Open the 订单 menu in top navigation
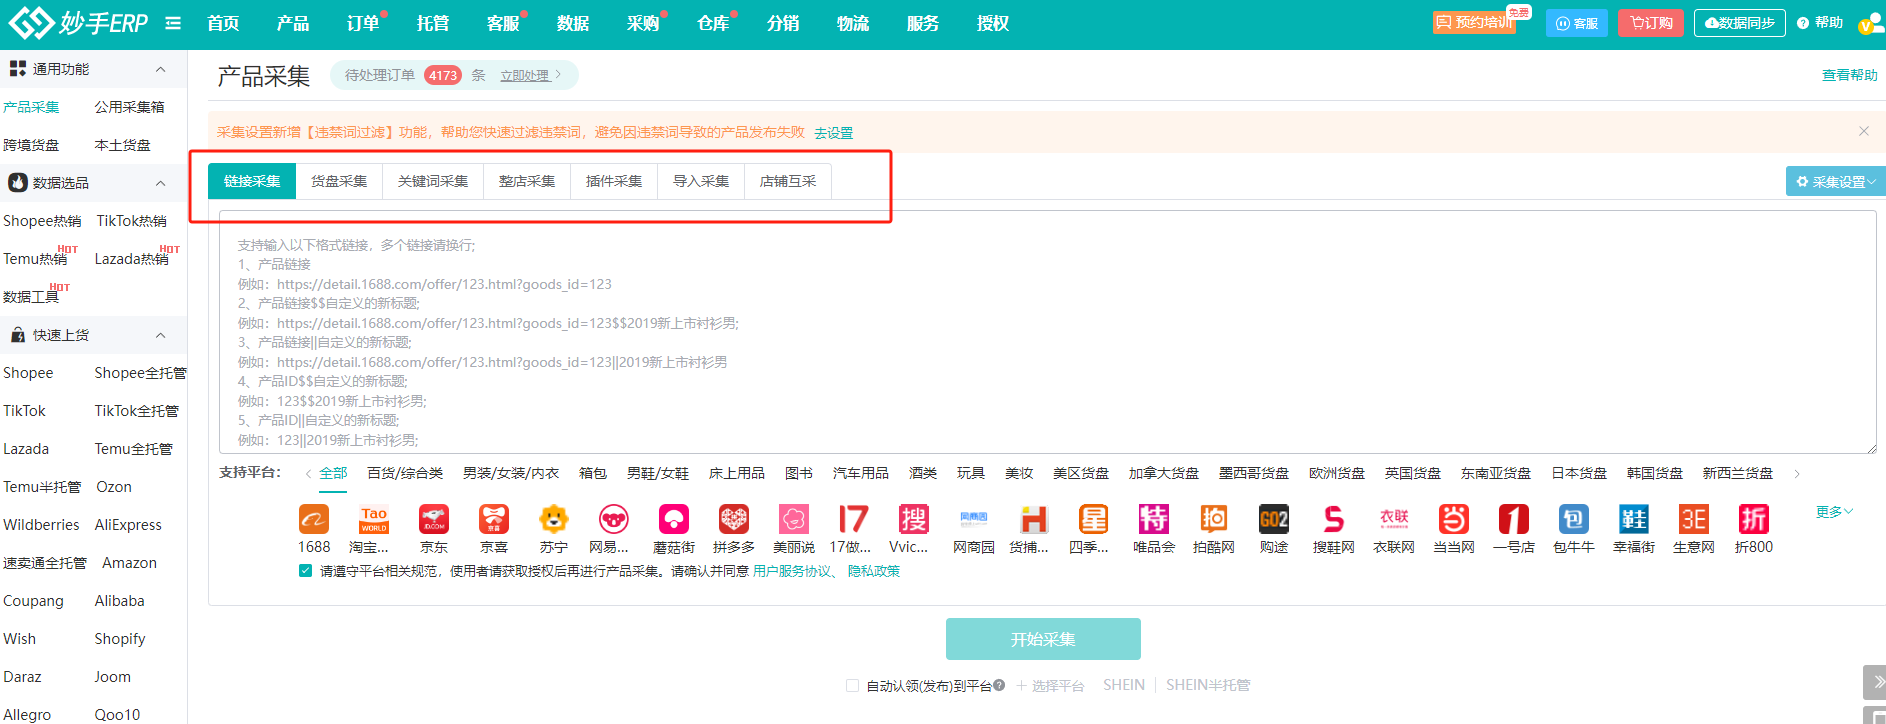 [x=362, y=23]
